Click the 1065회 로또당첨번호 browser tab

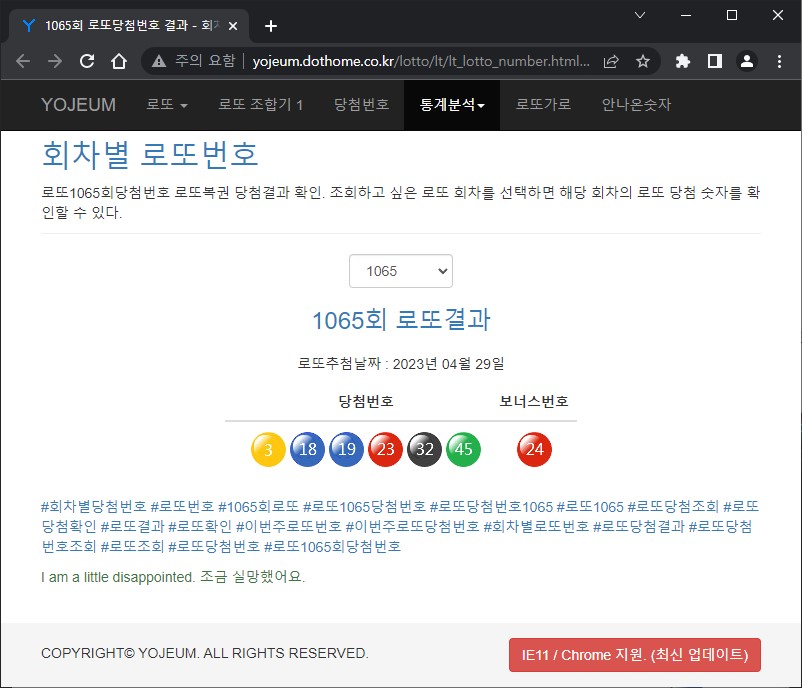[128, 26]
